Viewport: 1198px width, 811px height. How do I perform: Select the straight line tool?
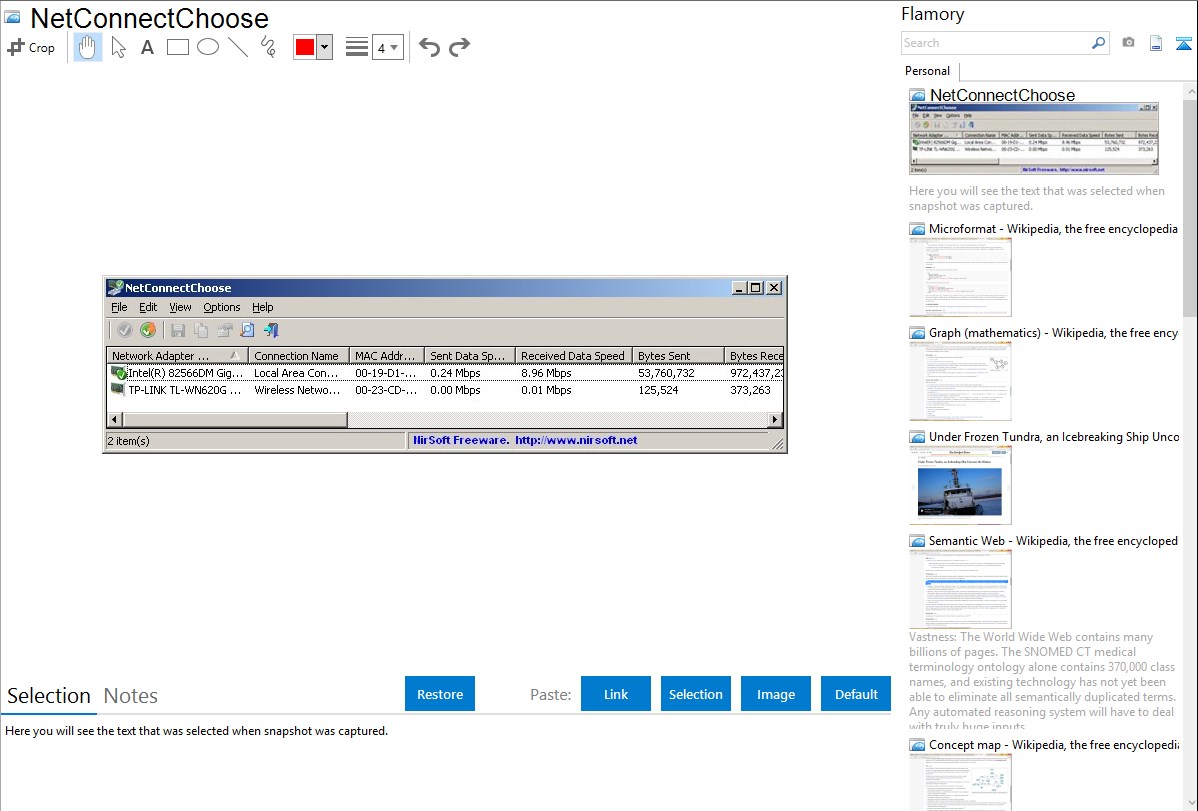click(238, 47)
